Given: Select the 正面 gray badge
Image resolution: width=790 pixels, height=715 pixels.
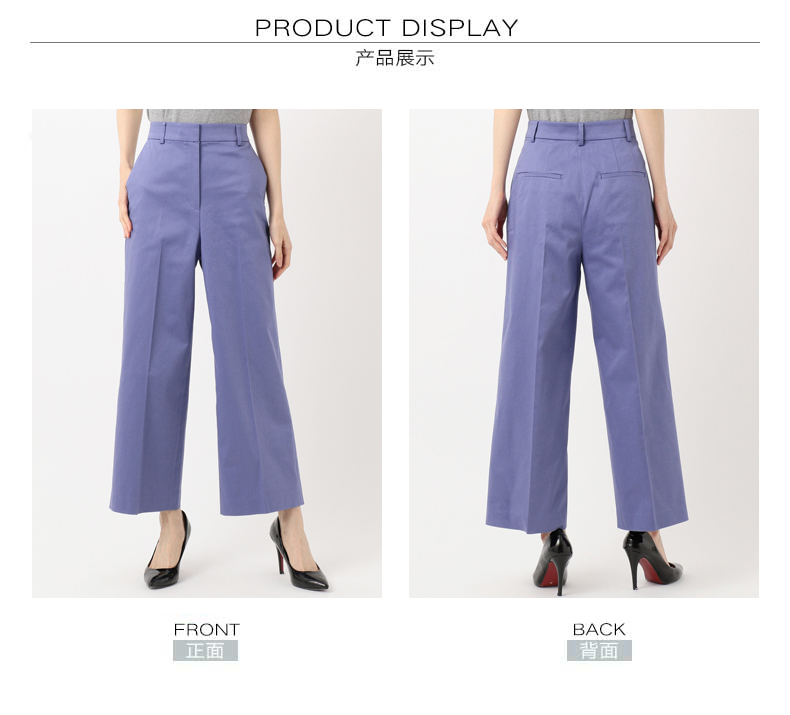Looking at the screenshot, I should [x=206, y=651].
